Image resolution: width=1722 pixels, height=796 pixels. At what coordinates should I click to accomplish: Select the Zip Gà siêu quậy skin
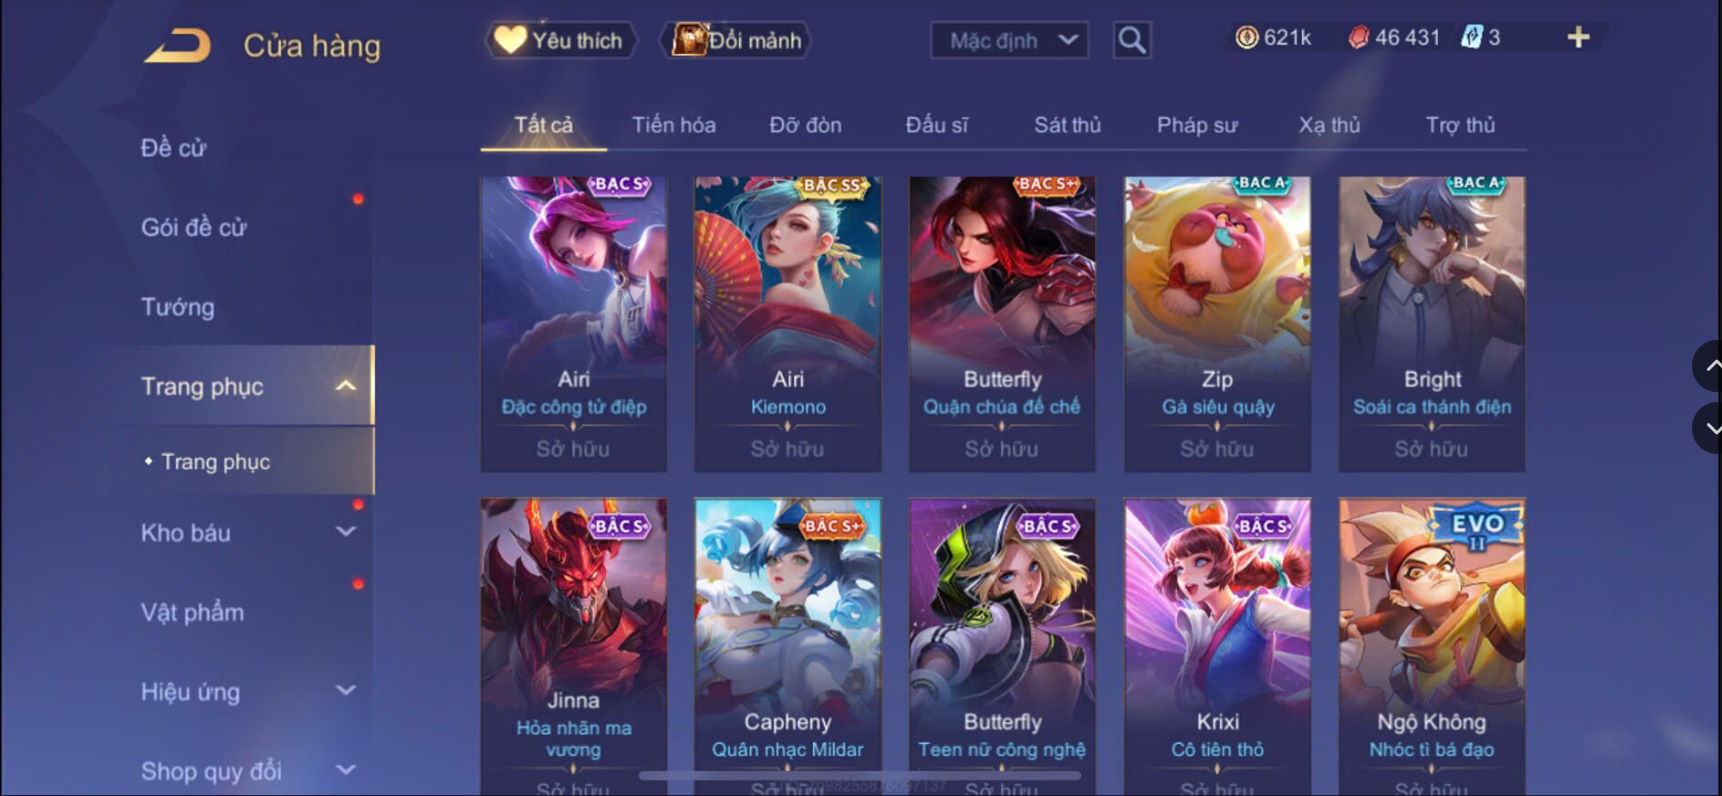tap(1217, 324)
